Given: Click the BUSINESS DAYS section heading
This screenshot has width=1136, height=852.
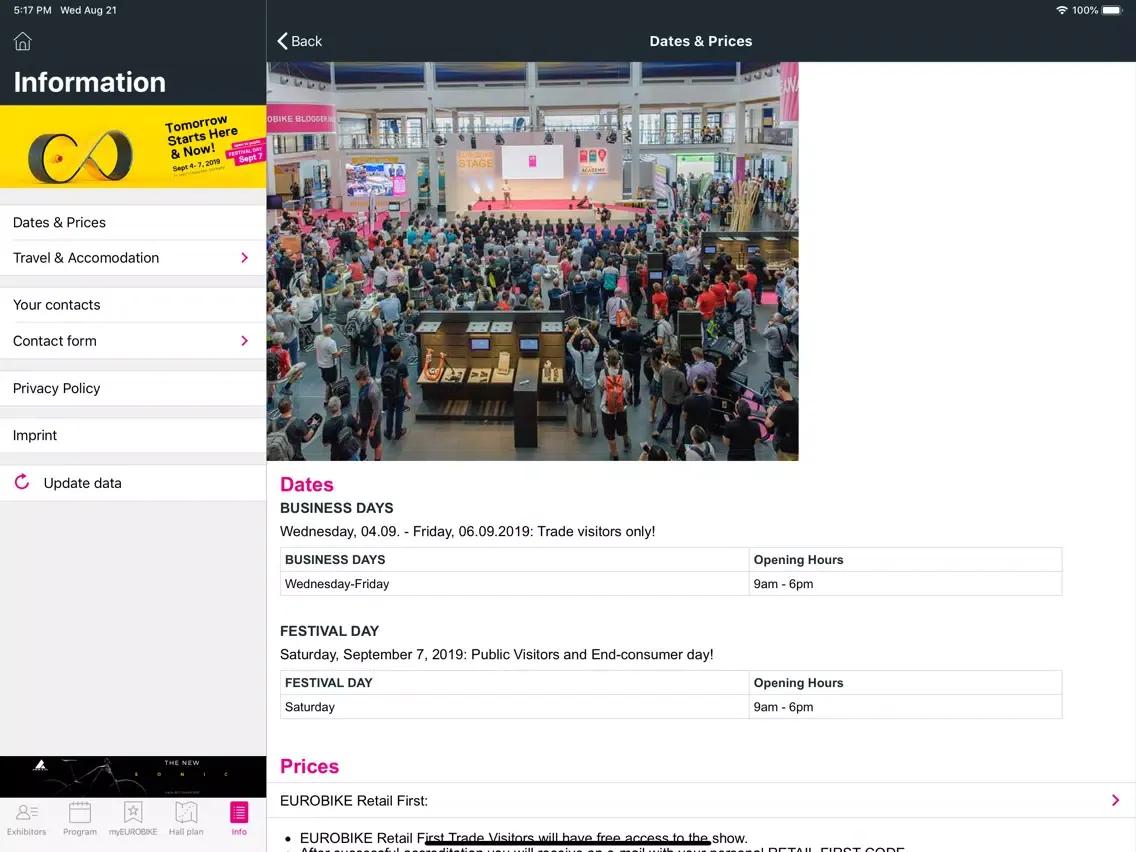Looking at the screenshot, I should tap(337, 508).
